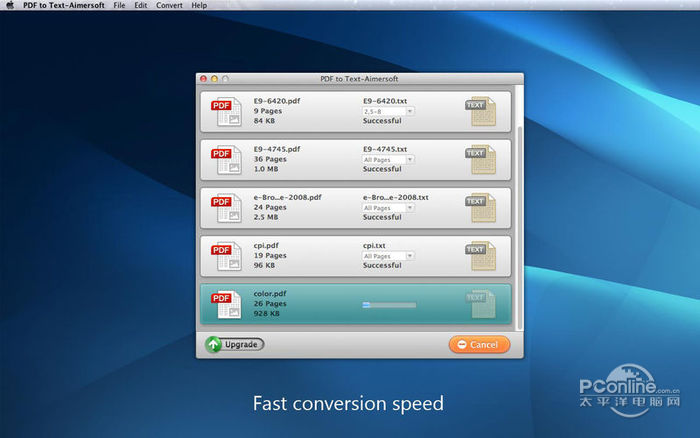Open the TEXT output icon for E9-6420.txt
Screen dimensions: 700x438
481,111
